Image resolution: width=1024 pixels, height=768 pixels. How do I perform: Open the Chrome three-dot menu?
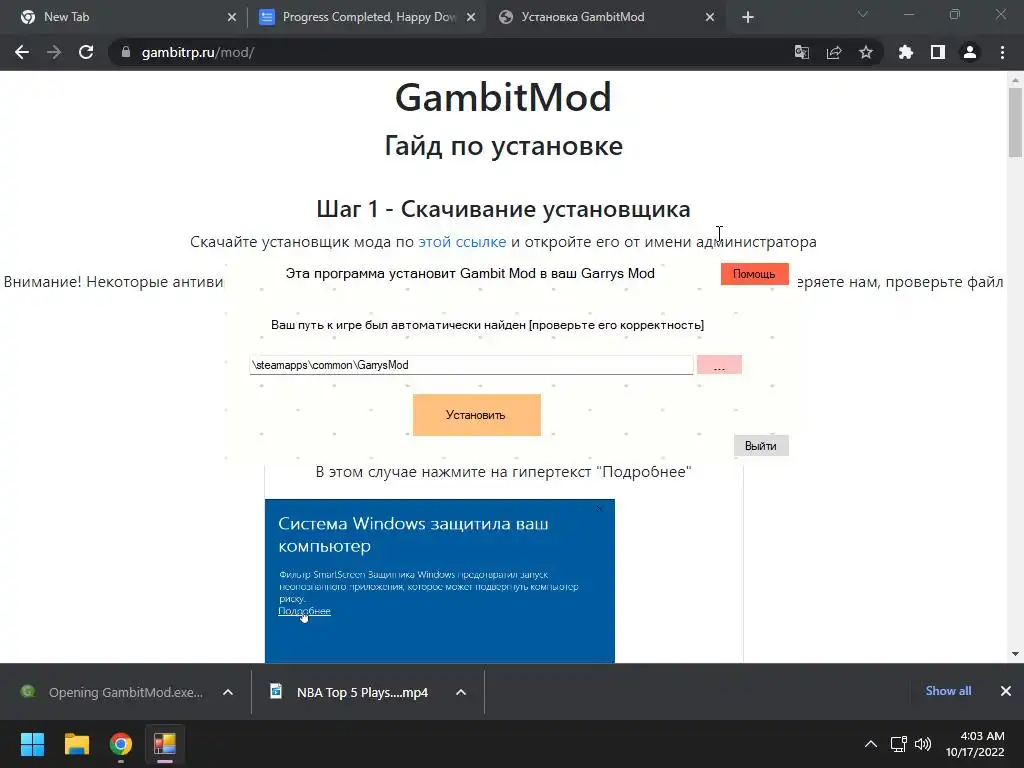(x=1002, y=52)
